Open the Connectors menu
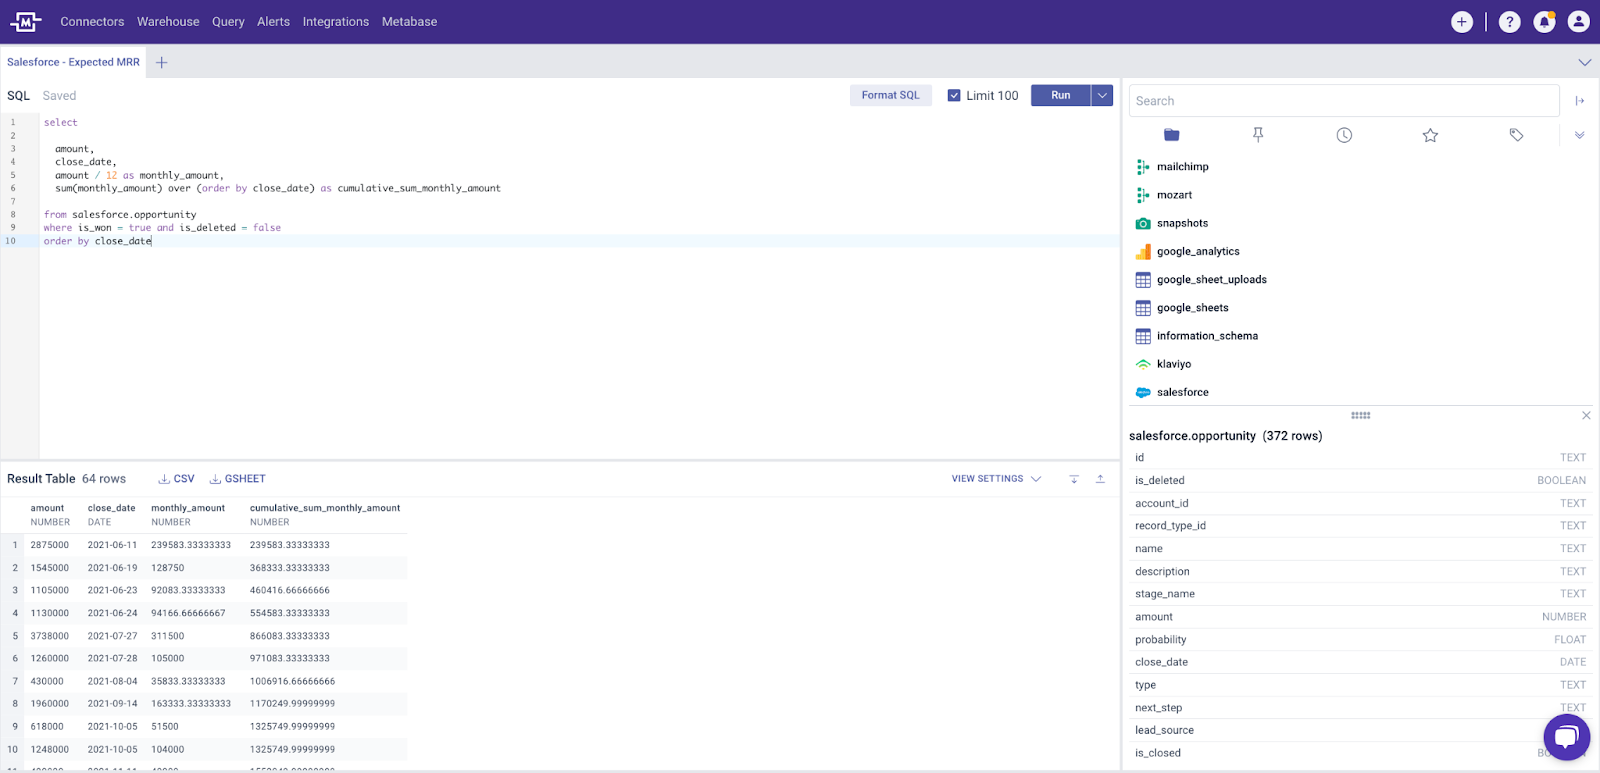The width and height of the screenshot is (1600, 773). coord(92,21)
